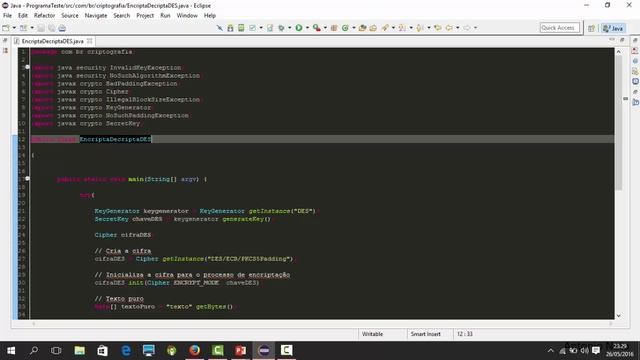Open the File menu
640x360 pixels.
point(7,16)
